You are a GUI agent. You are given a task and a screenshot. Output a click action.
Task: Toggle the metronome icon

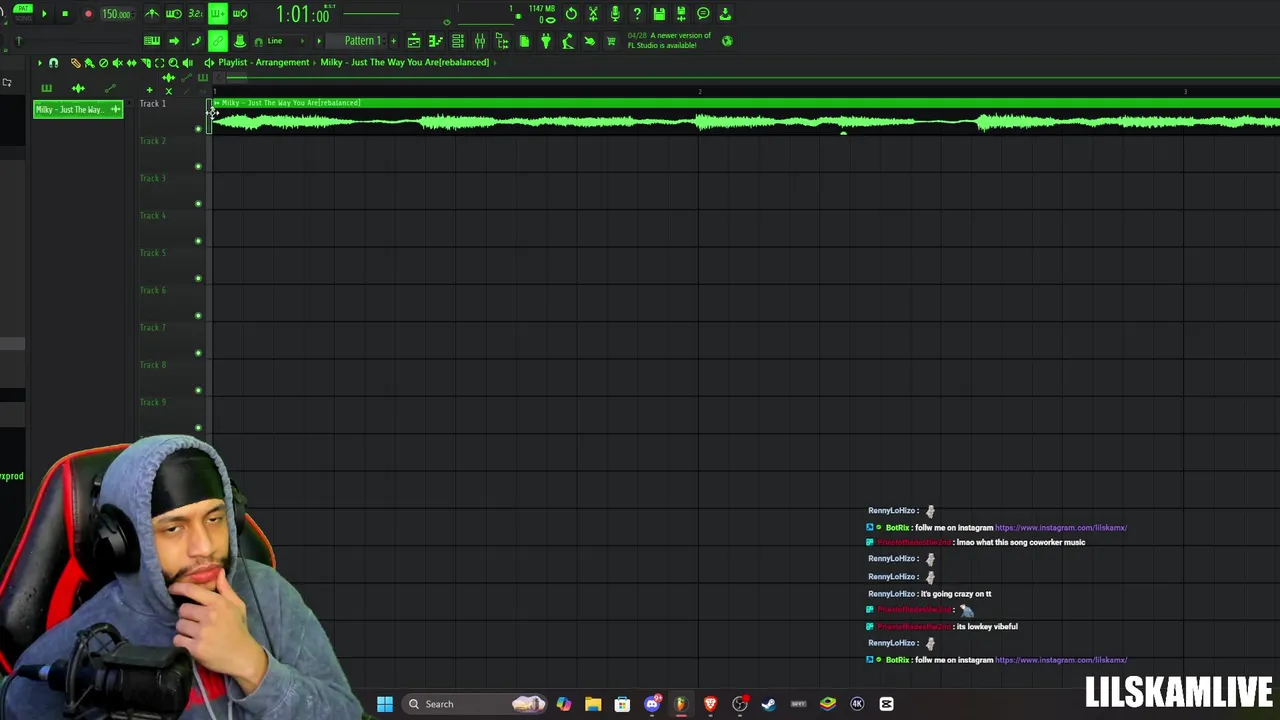(x=152, y=14)
